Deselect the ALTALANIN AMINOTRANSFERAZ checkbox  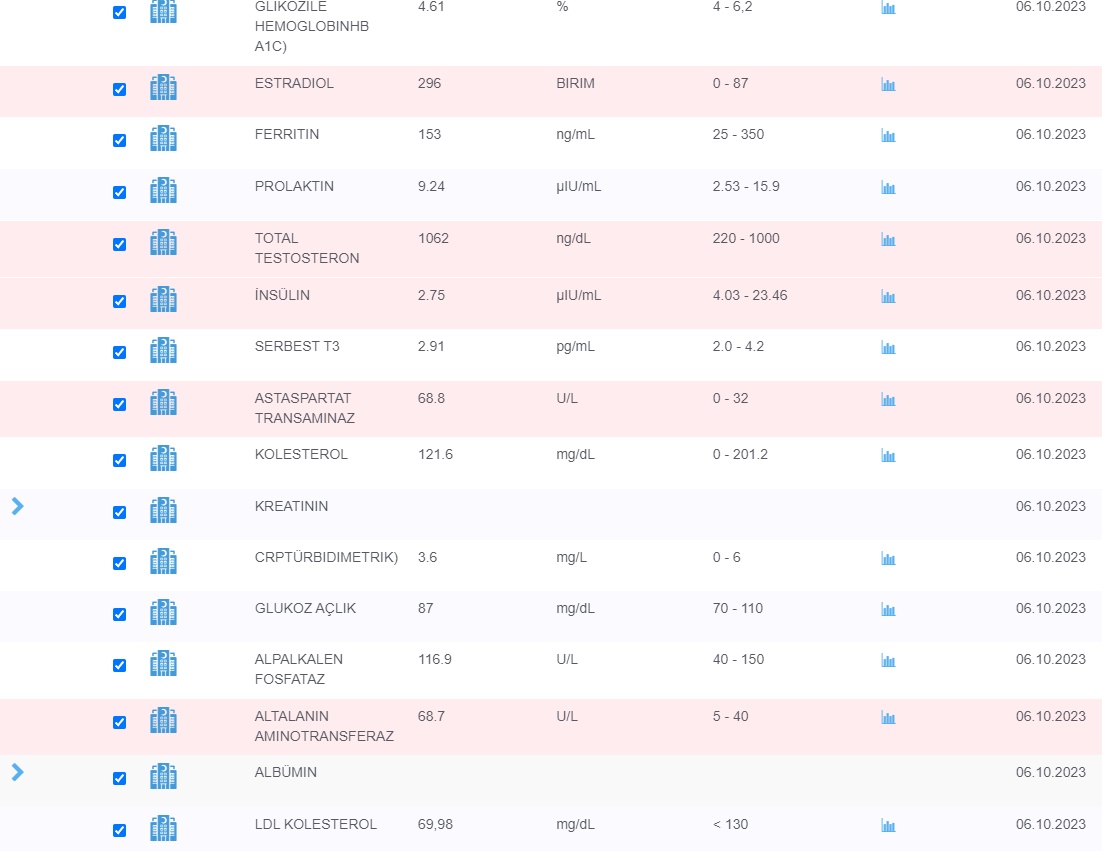point(120,723)
